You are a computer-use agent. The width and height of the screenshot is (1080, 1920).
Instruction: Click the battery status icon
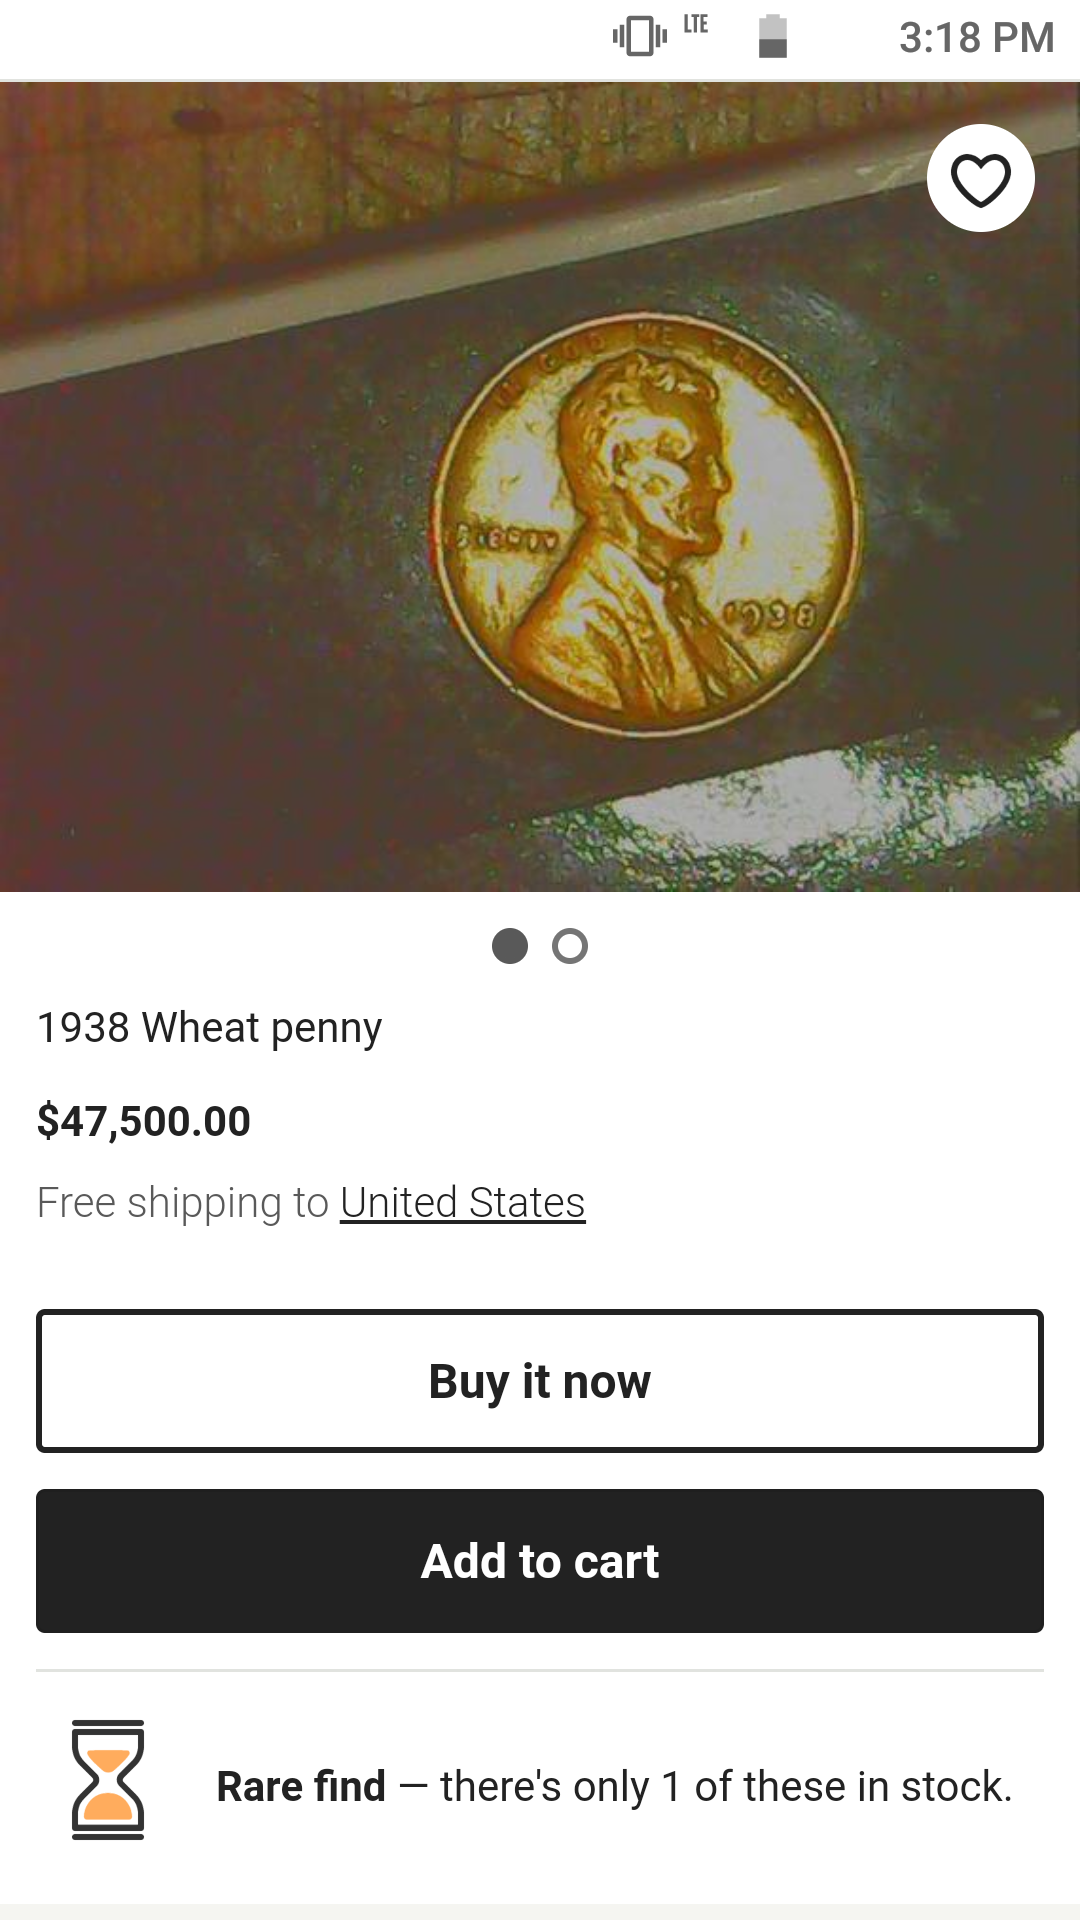[x=773, y=37]
